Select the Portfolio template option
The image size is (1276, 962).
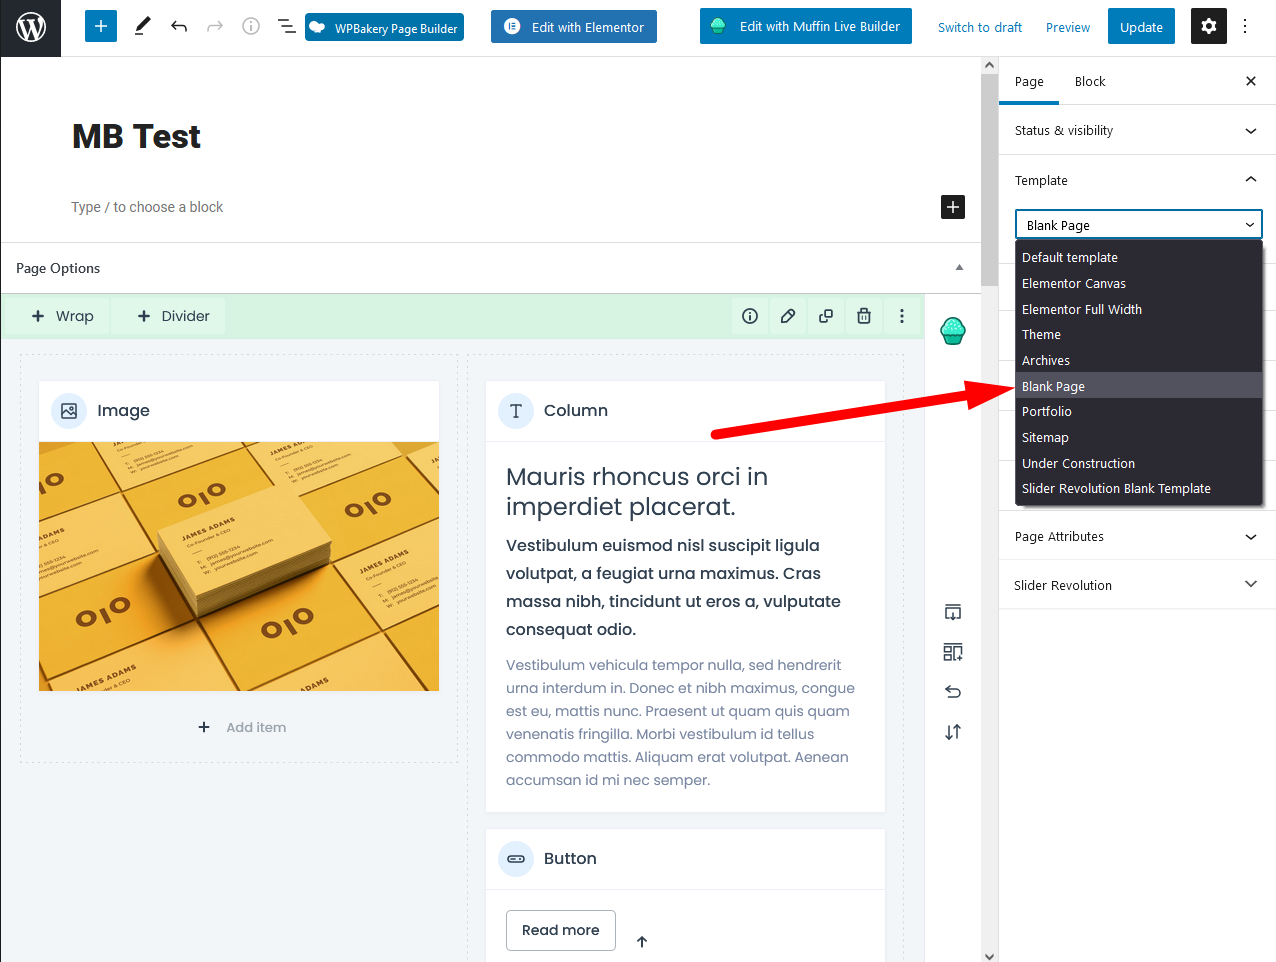(1139, 411)
